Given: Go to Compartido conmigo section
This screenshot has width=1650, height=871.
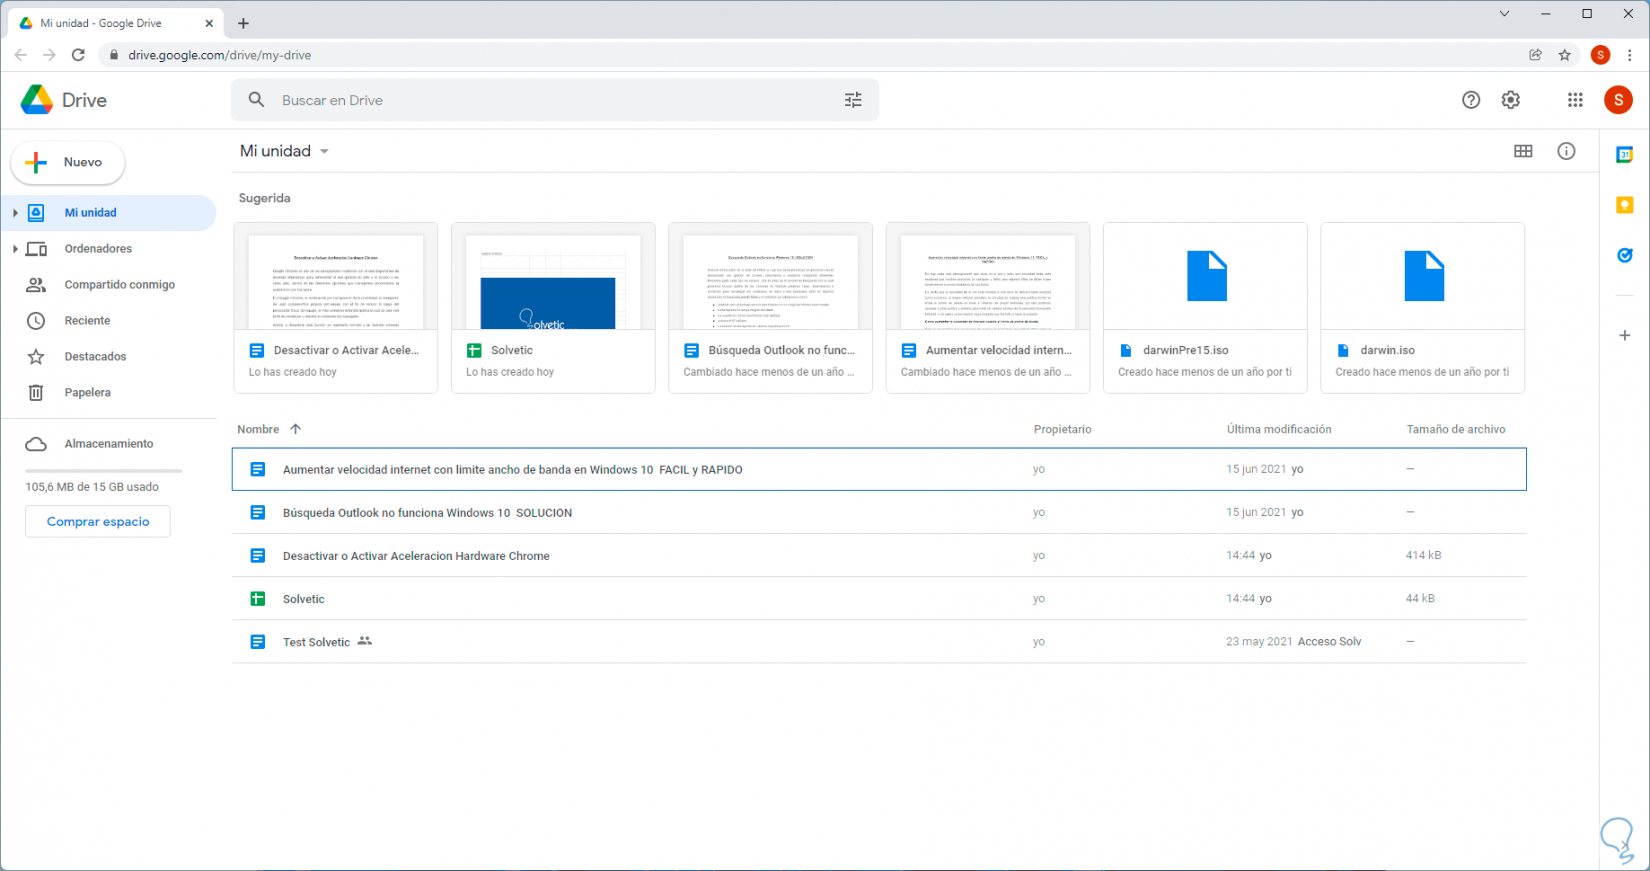Looking at the screenshot, I should coord(119,285).
